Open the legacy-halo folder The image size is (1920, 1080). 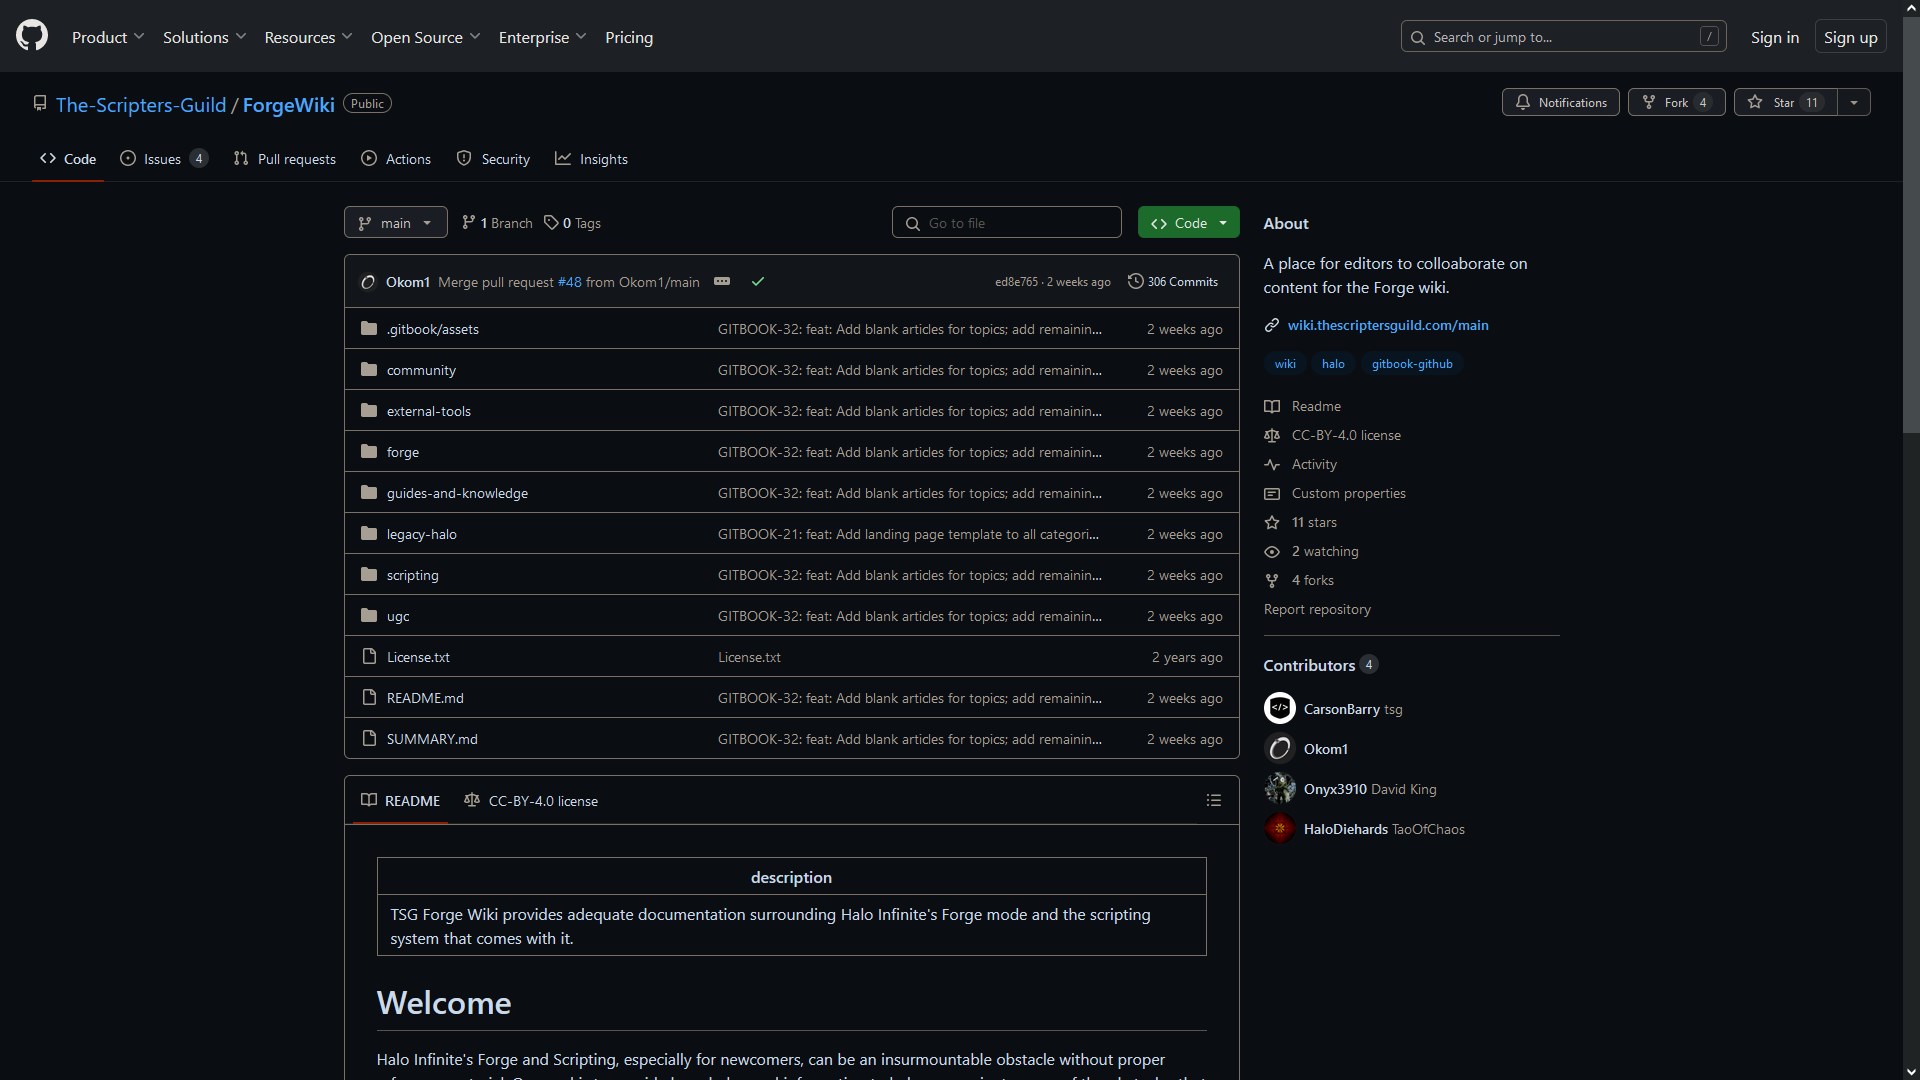(x=421, y=534)
